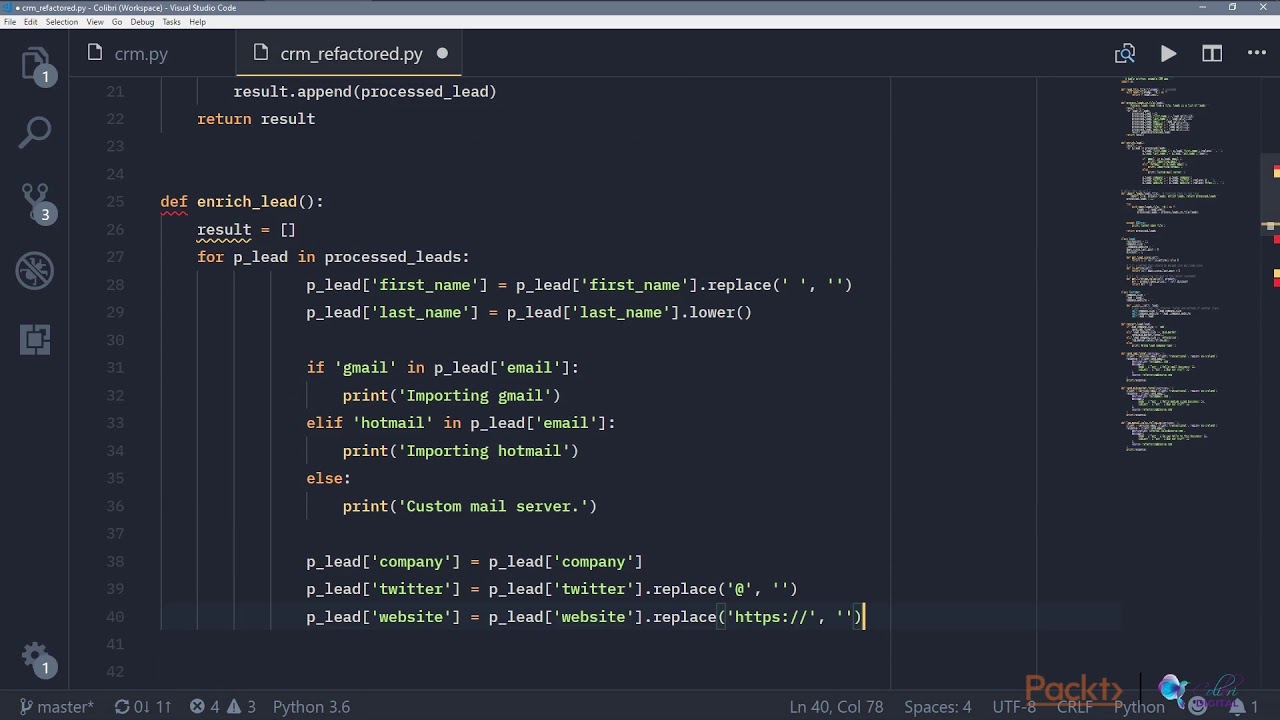Viewport: 1280px width, 720px height.
Task: Open the editor More Actions ellipsis
Action: tap(1257, 54)
